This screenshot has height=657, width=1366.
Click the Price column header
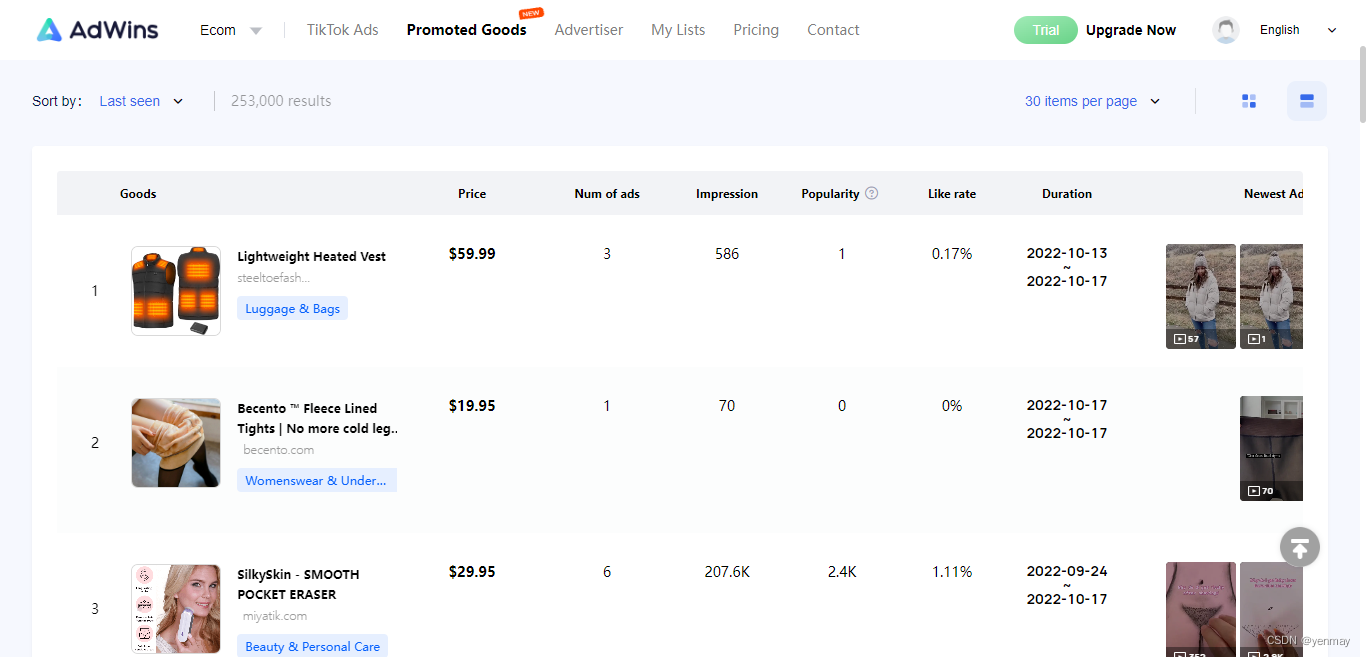(x=472, y=194)
